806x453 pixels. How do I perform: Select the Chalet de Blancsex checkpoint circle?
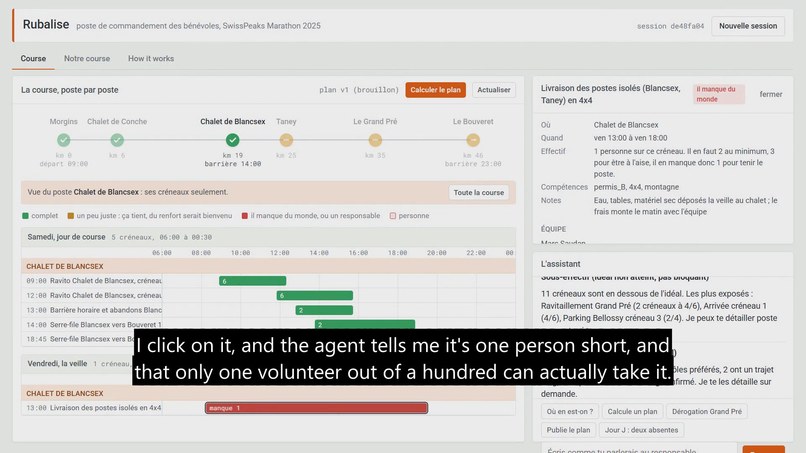[232, 140]
